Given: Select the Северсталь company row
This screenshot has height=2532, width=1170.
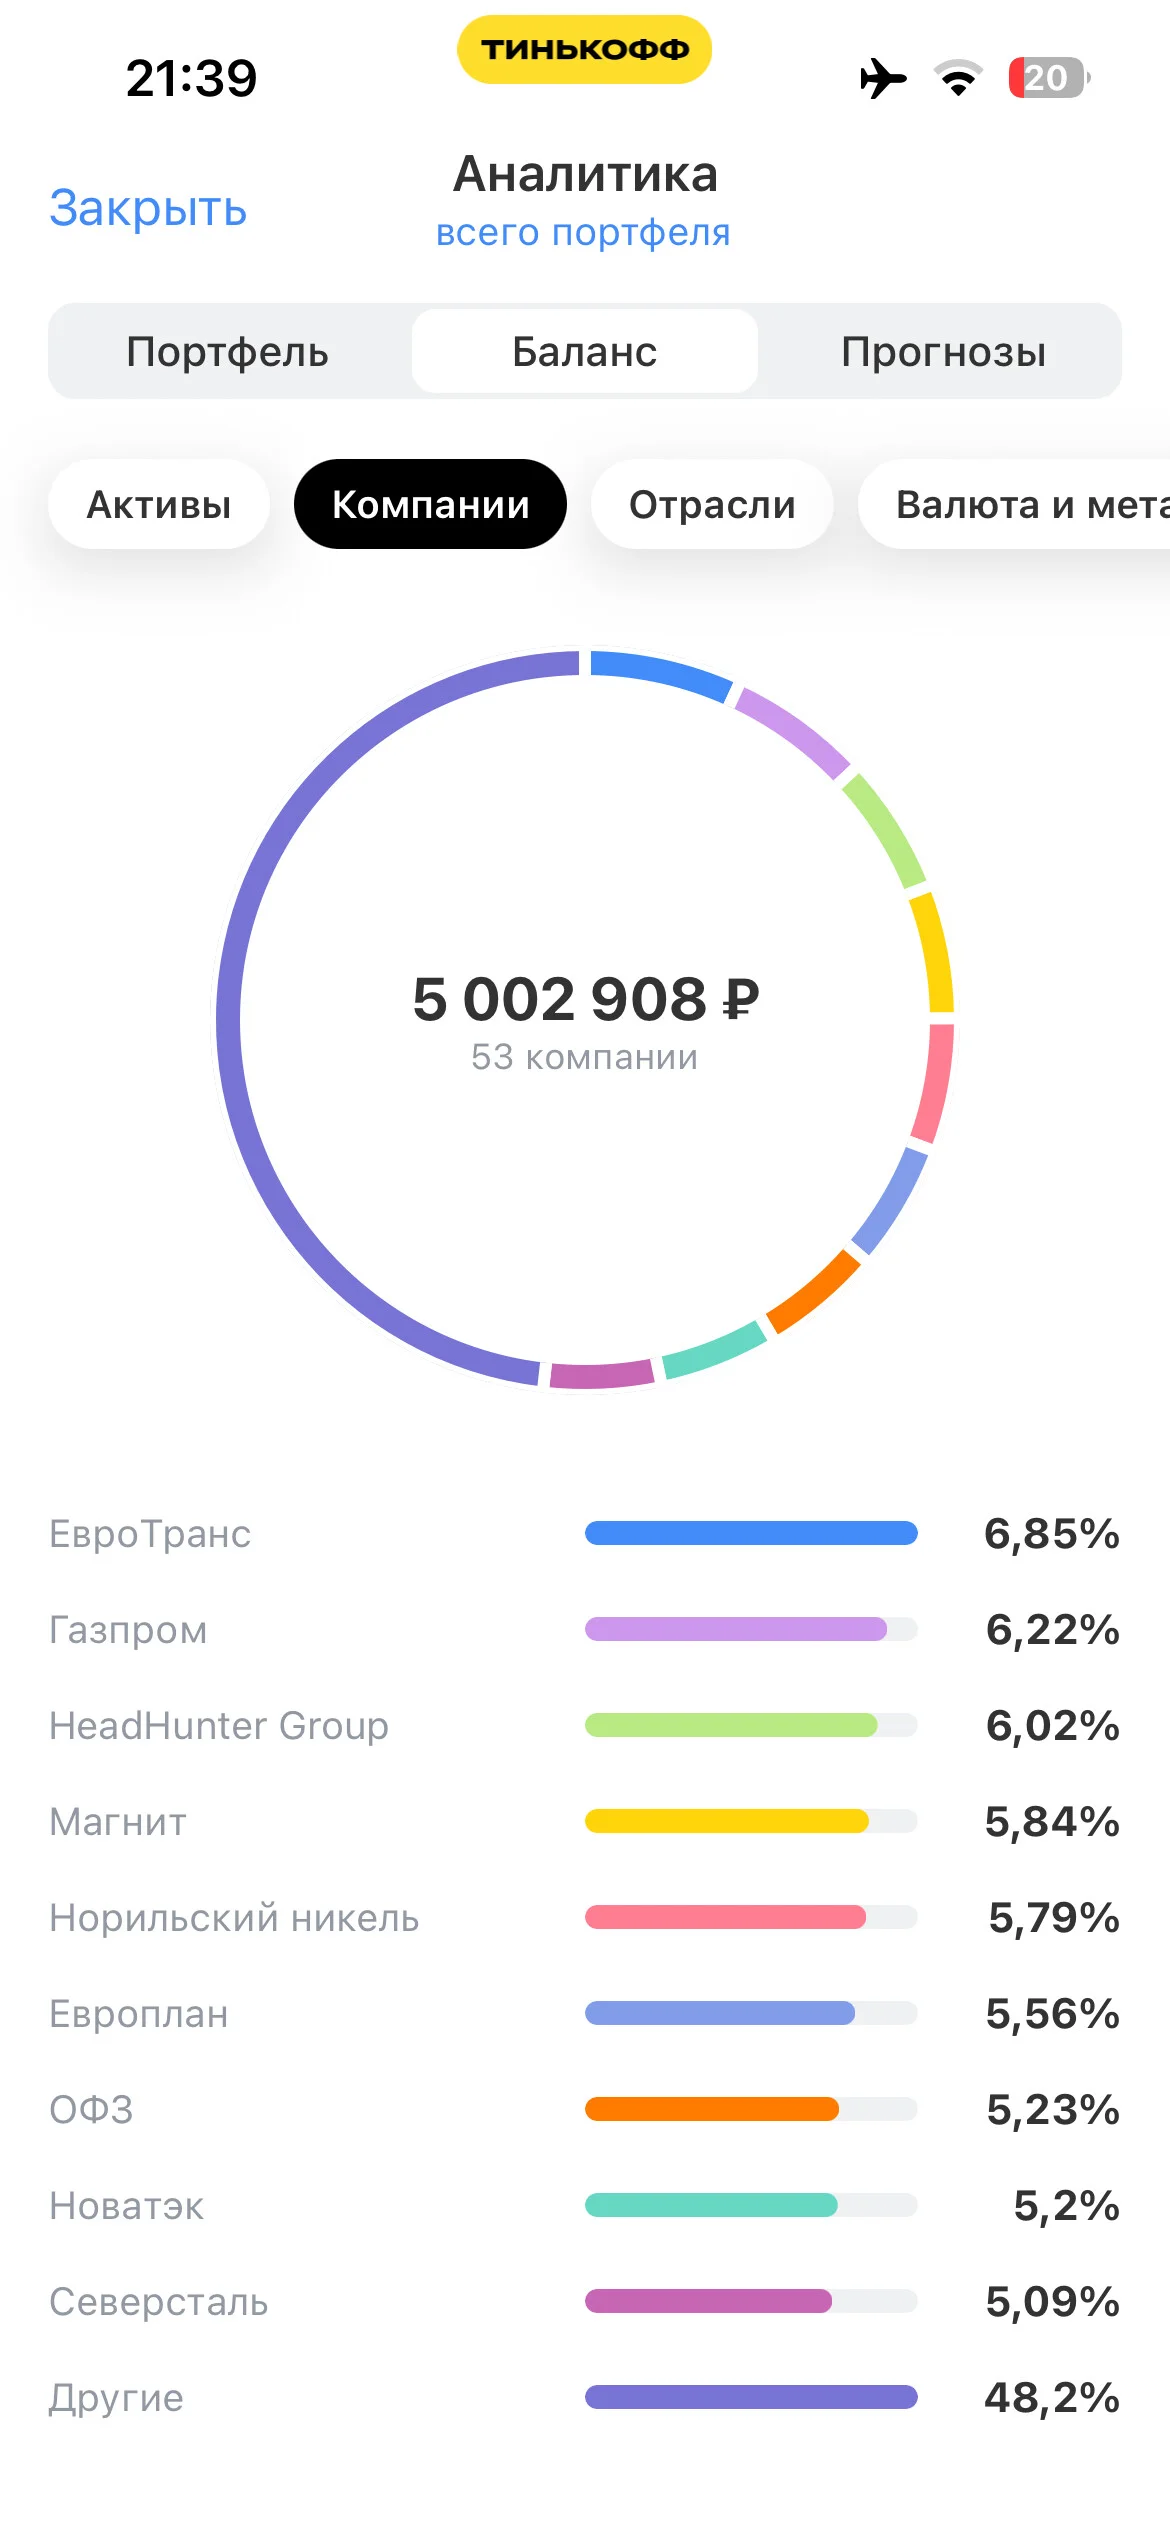Looking at the screenshot, I should click(585, 2301).
